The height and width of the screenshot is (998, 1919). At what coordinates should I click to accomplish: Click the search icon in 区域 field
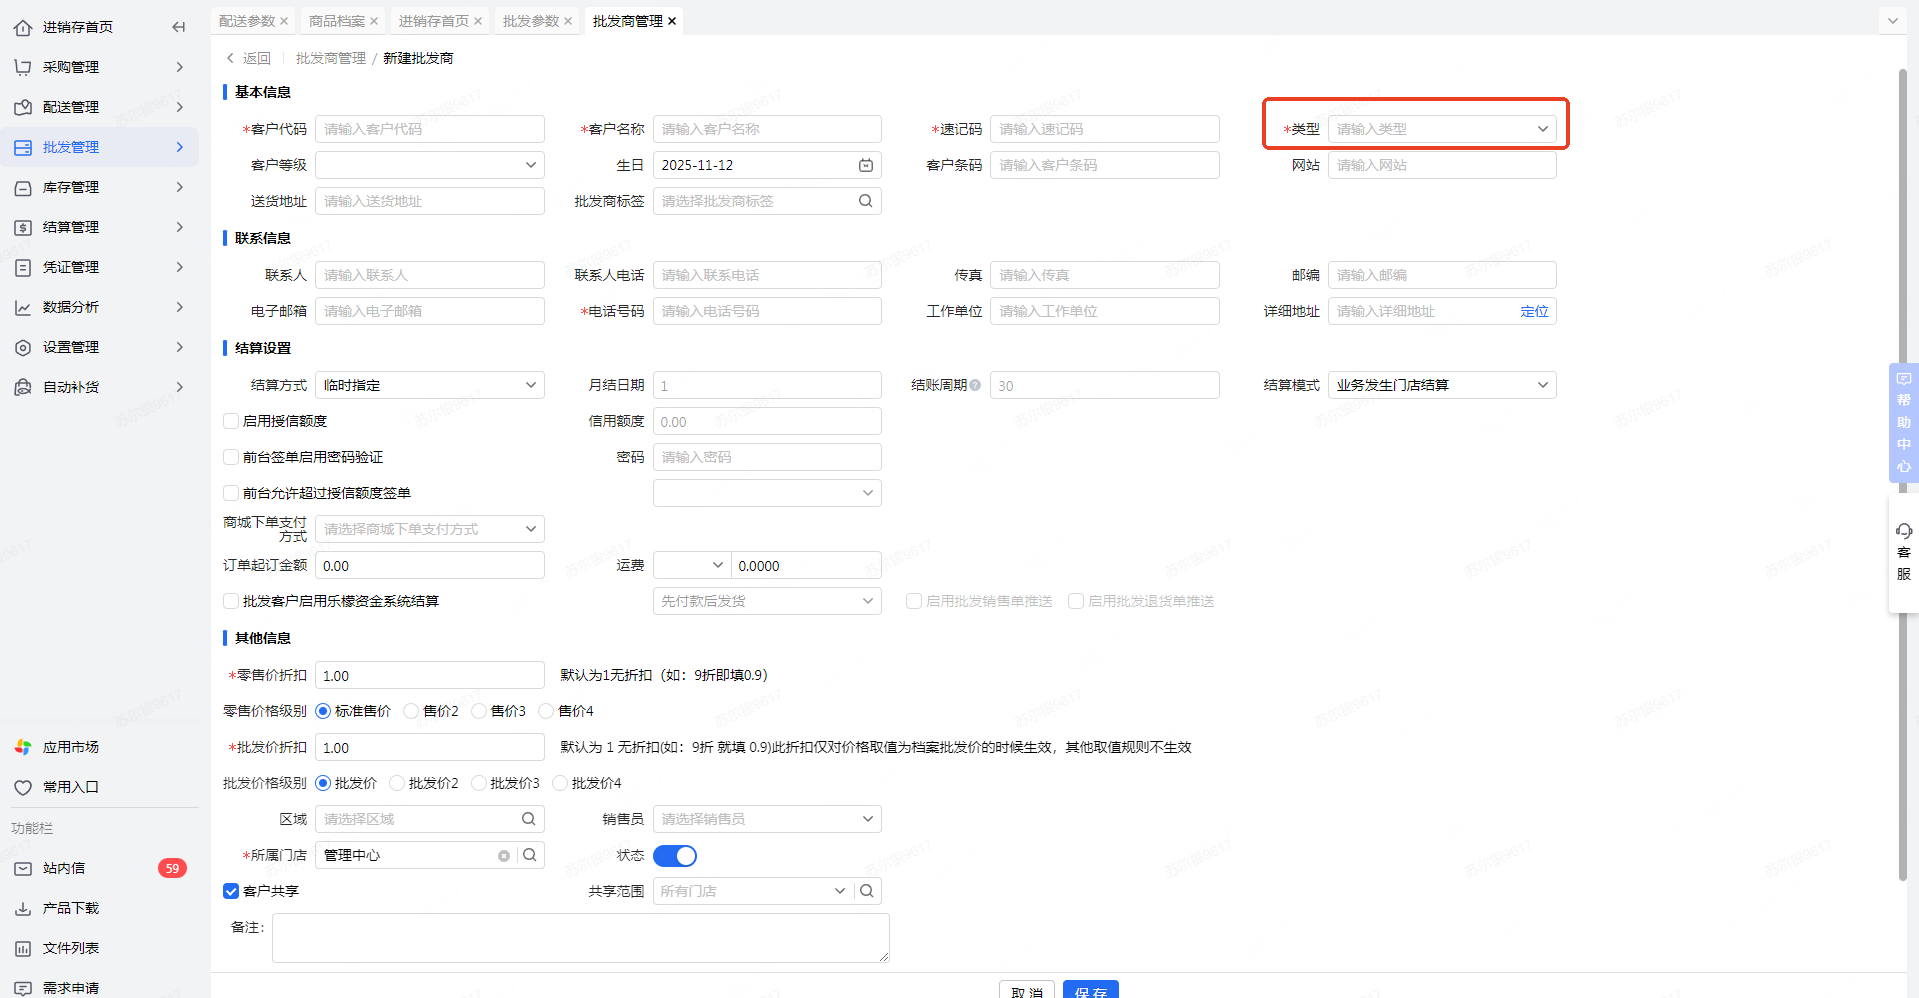pyautogui.click(x=529, y=819)
